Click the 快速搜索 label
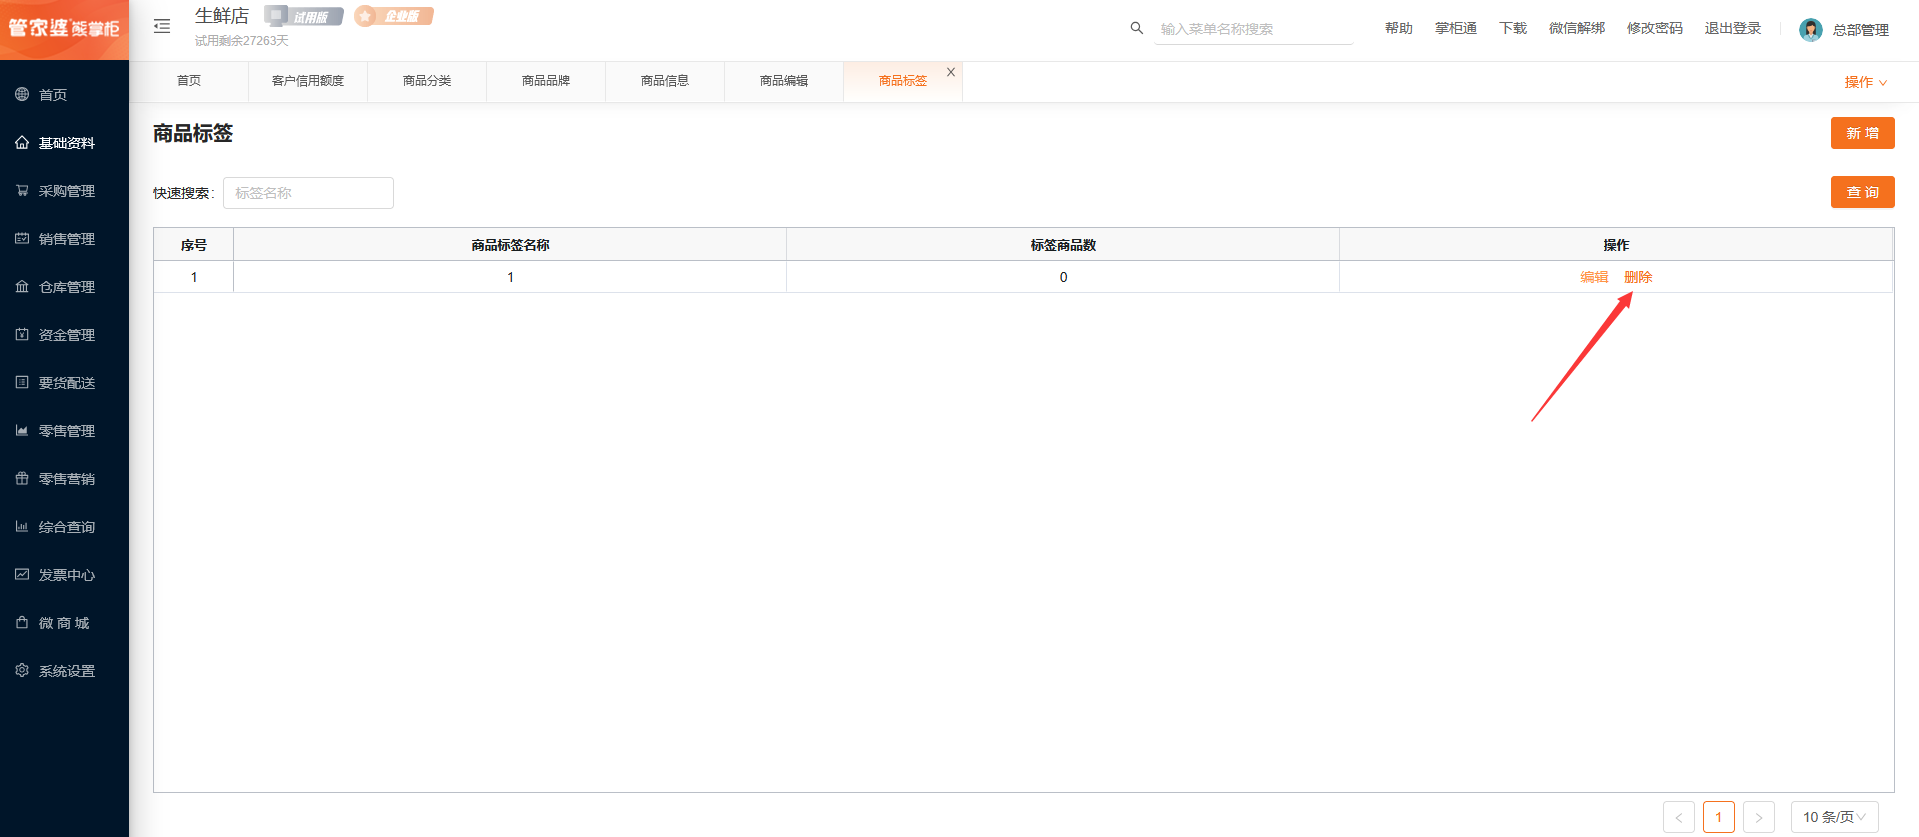 183,193
